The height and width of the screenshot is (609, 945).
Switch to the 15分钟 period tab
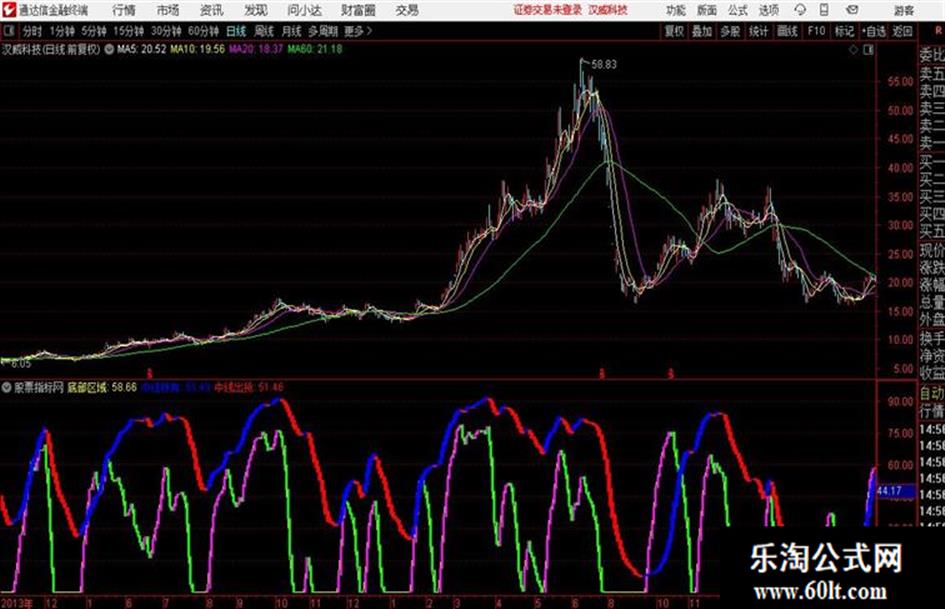coord(128,31)
